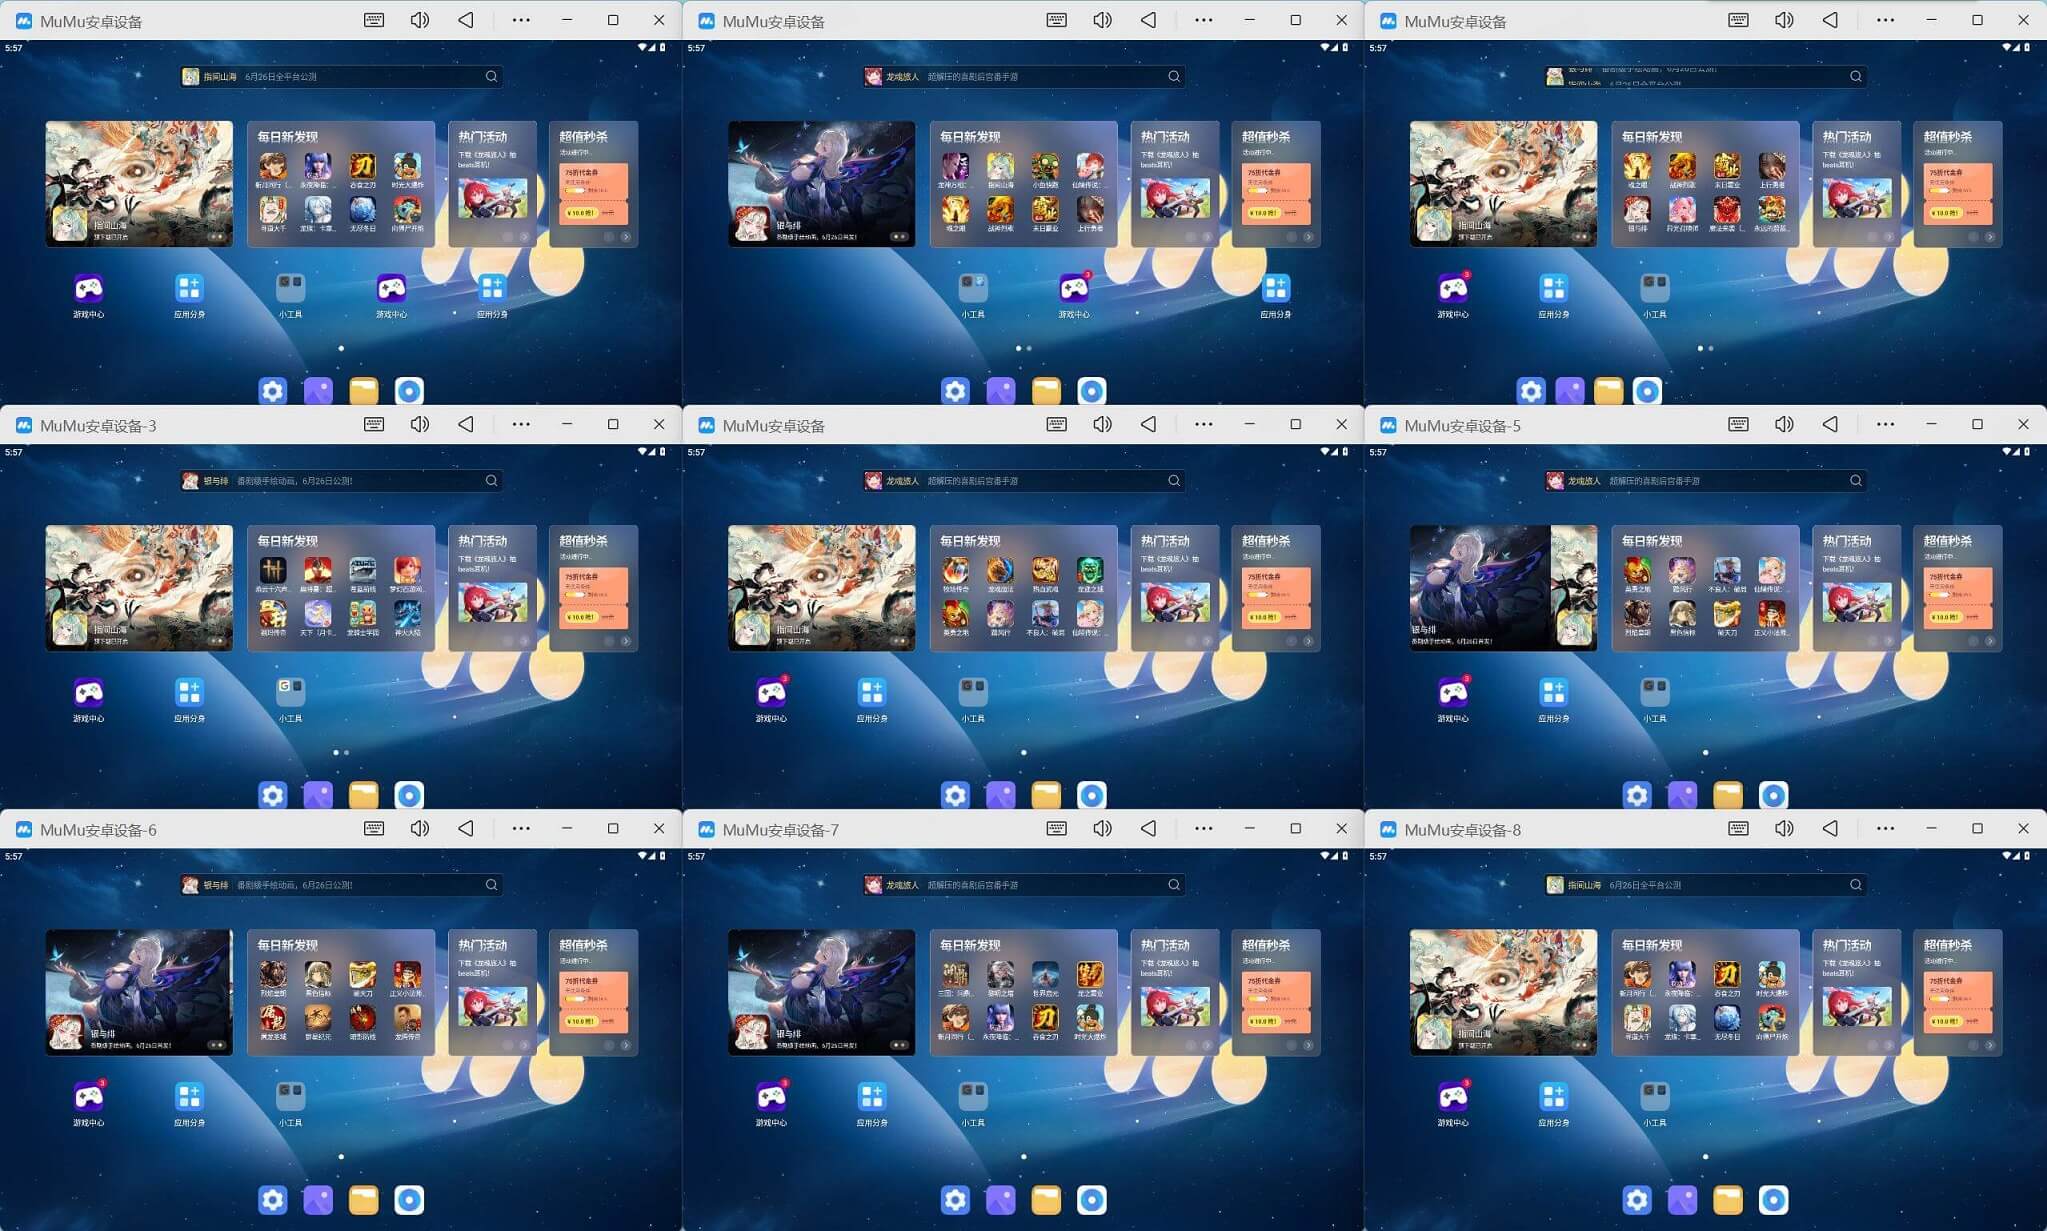
Task: Open the more (...) menu in MuMu安卓设备-8
Action: (x=1885, y=828)
